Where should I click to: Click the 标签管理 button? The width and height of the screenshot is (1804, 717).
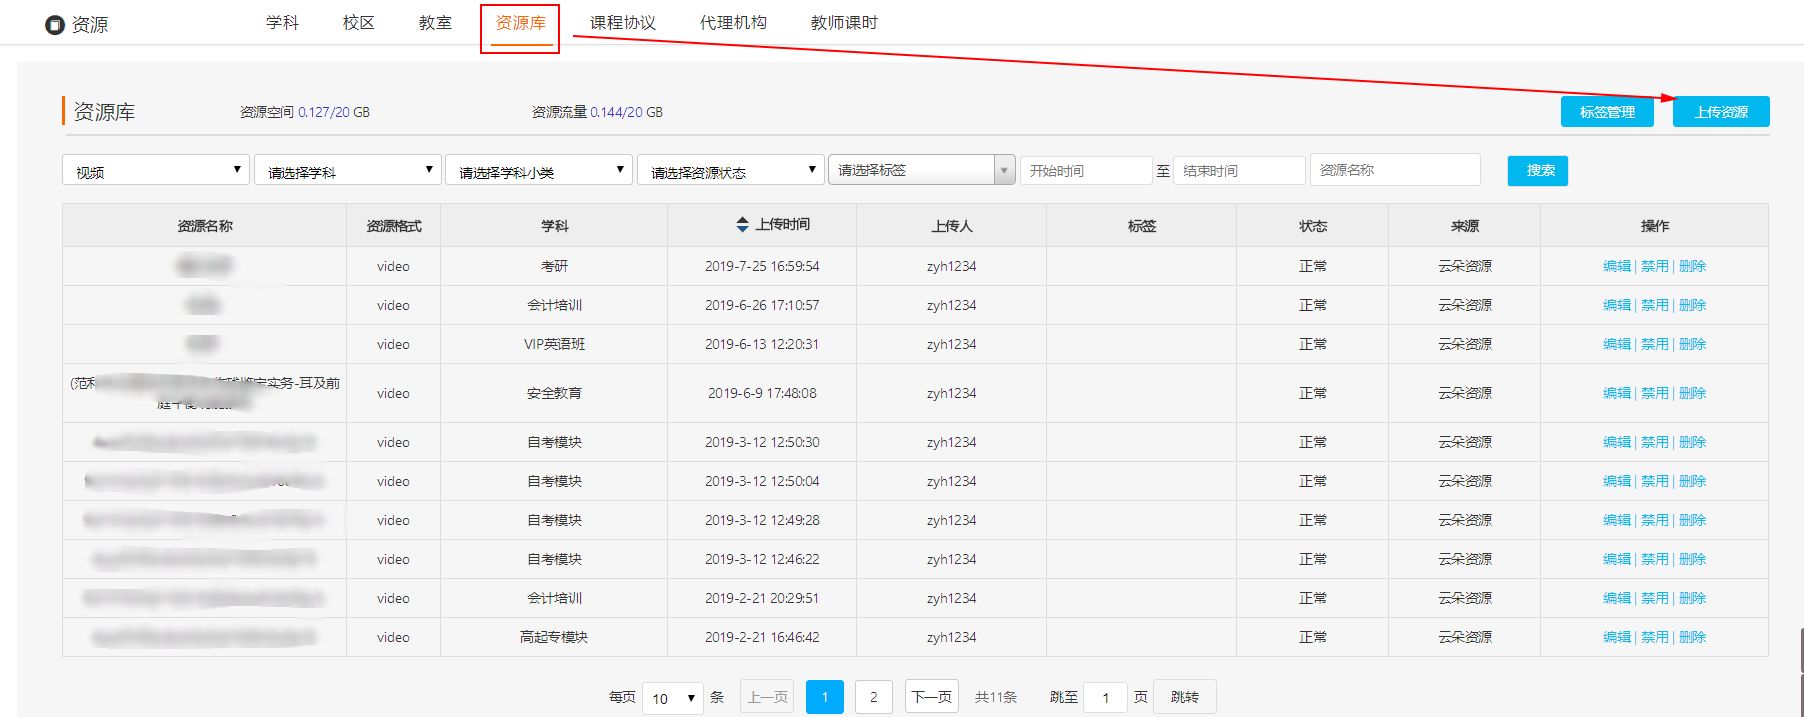click(1607, 112)
